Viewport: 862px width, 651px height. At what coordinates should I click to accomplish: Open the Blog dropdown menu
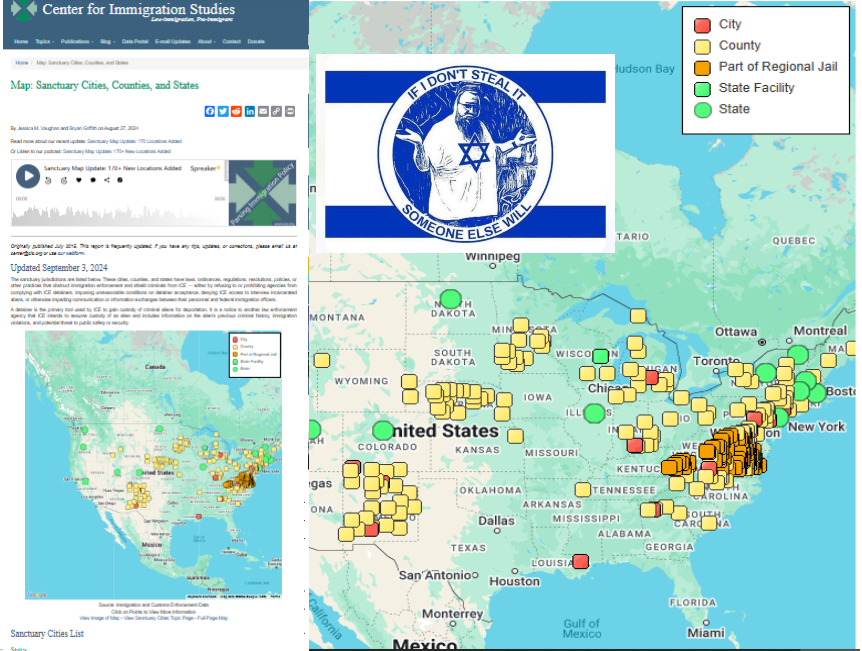pos(107,42)
